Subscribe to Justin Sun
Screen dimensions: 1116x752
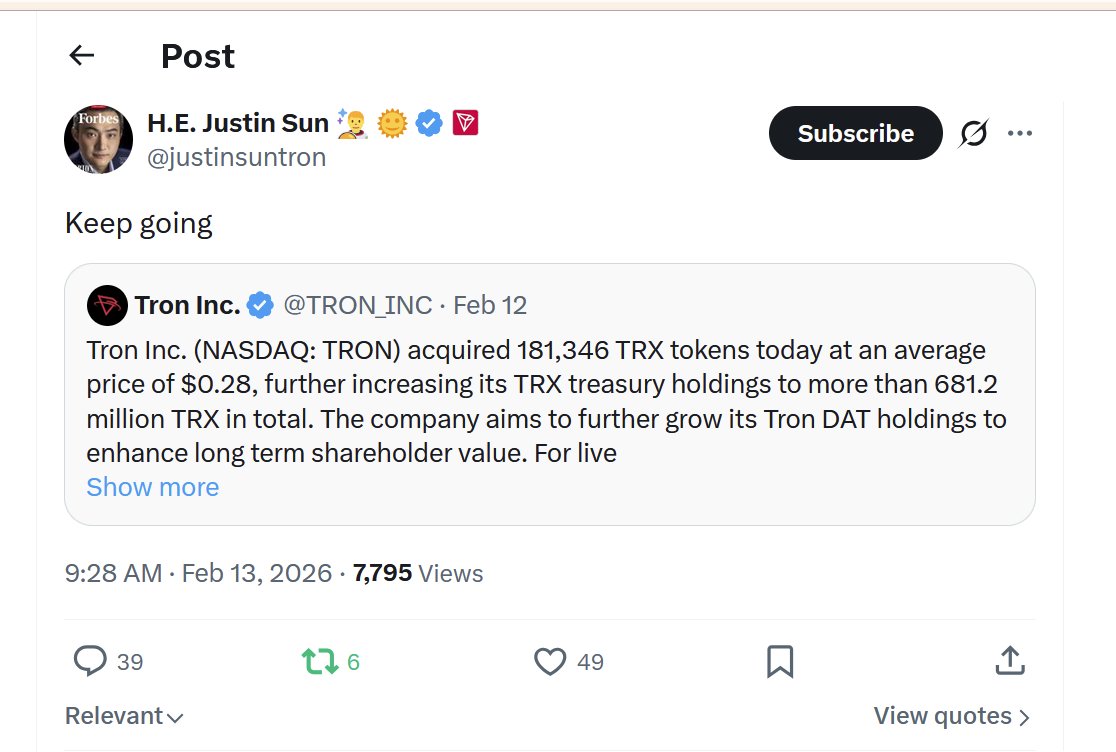(855, 133)
